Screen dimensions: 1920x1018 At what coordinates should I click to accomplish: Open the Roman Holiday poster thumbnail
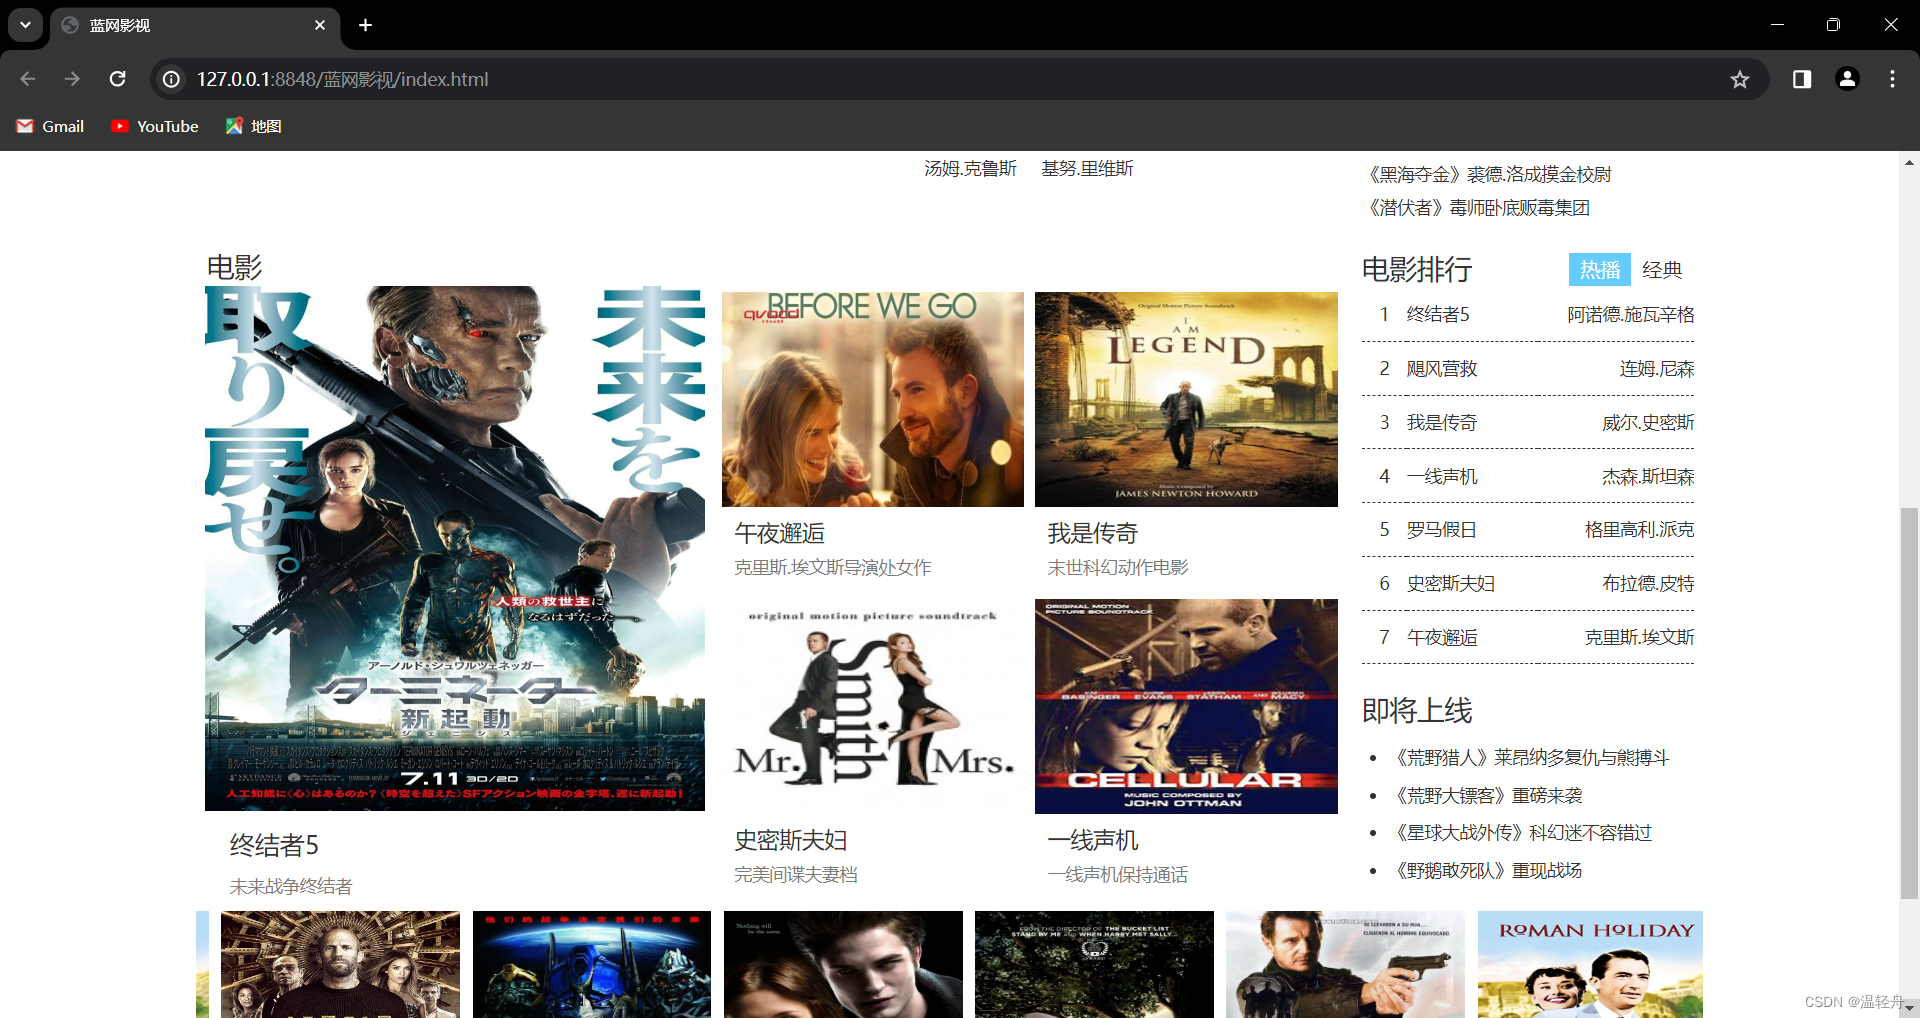(1590, 964)
